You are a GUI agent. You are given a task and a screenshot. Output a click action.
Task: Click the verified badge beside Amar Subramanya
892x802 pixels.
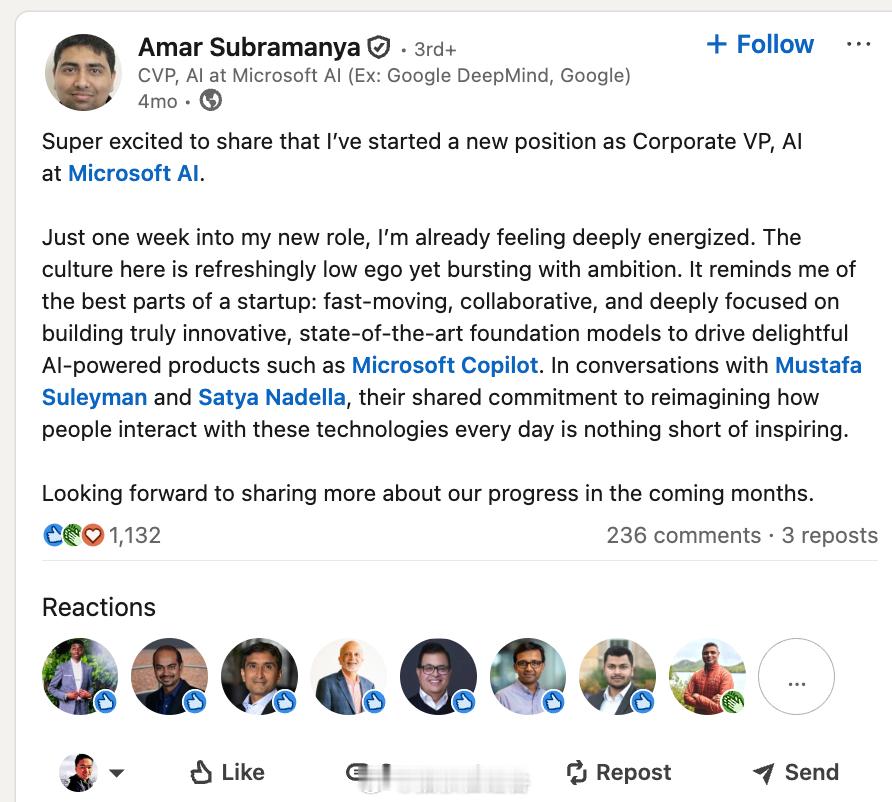coord(379,47)
